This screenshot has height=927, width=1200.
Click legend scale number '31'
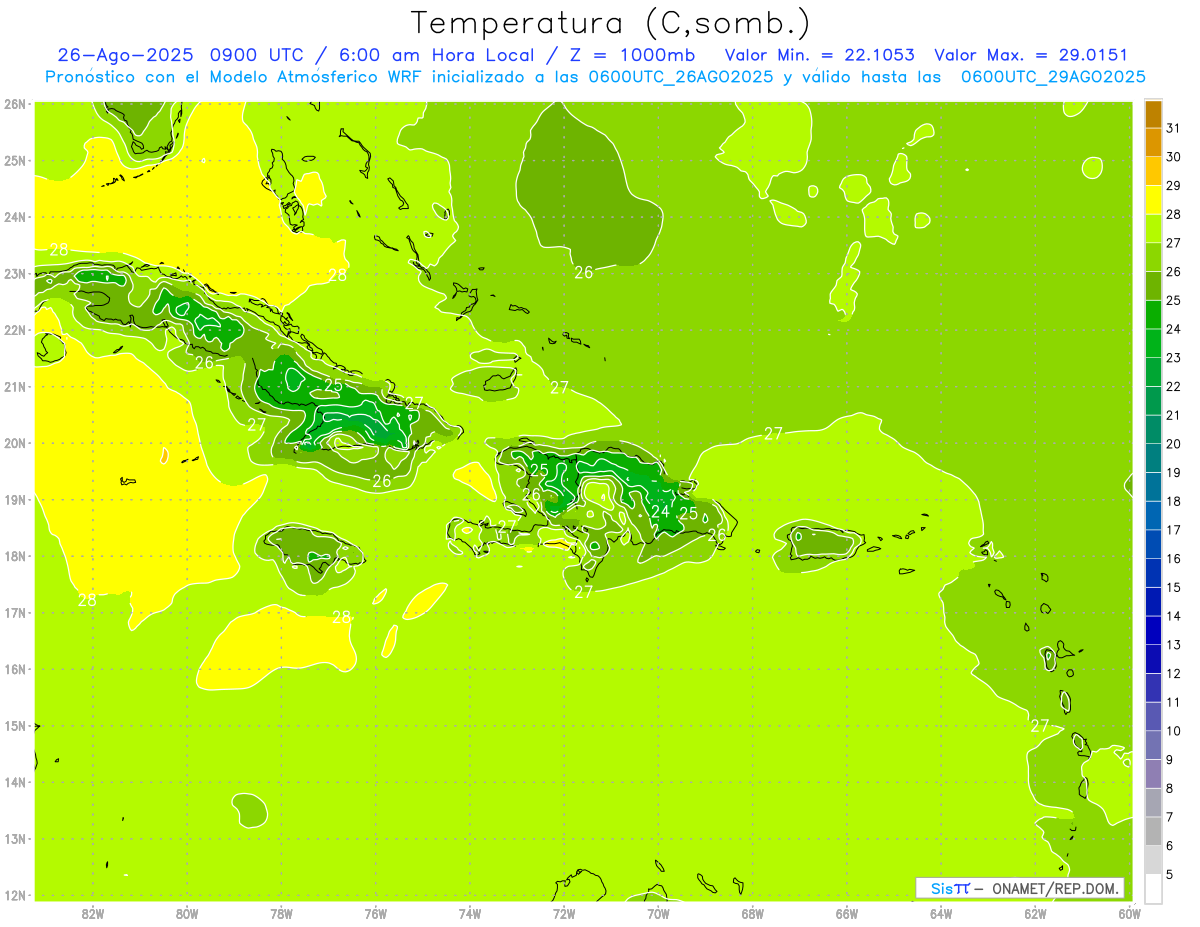click(x=1174, y=128)
